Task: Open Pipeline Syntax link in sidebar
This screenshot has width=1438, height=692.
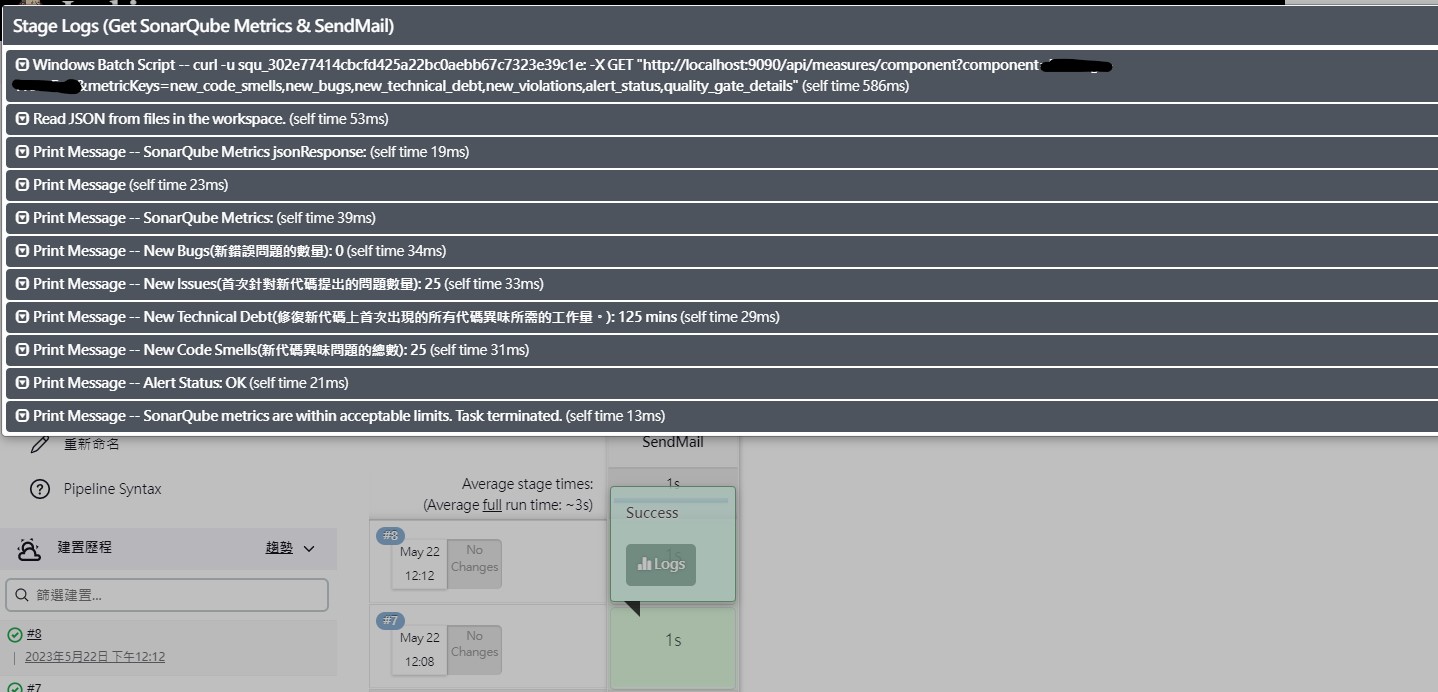Action: pyautogui.click(x=112, y=489)
